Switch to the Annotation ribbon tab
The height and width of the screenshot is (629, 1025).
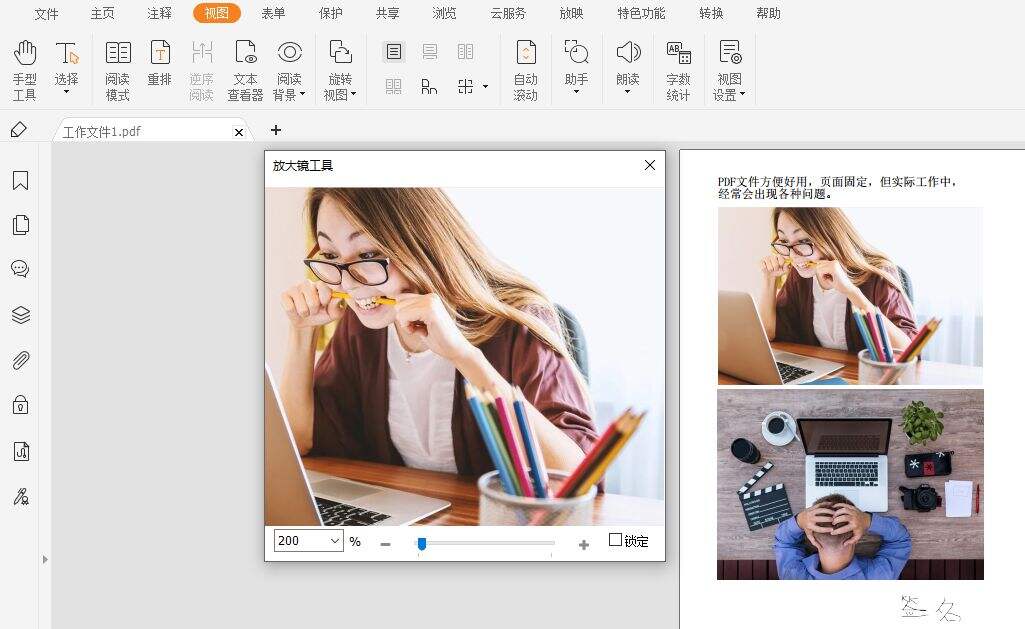(158, 13)
